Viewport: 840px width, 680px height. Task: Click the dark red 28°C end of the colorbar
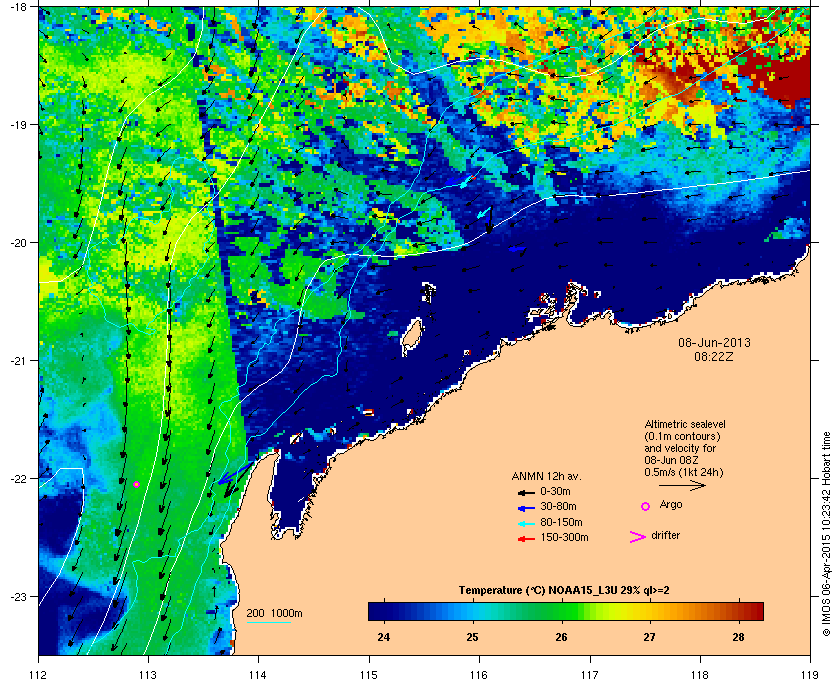(753, 611)
